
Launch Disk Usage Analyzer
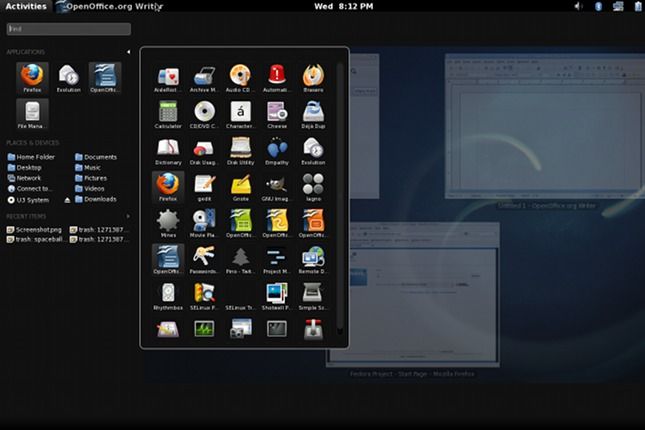click(204, 151)
